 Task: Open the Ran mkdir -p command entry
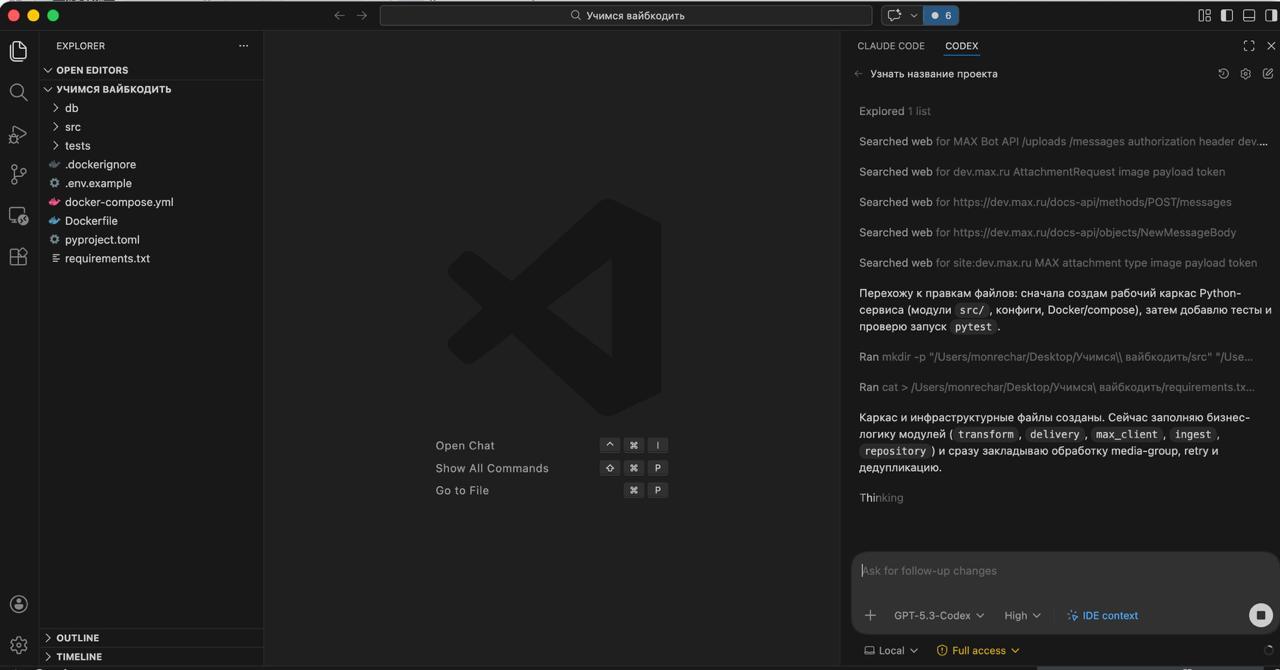(x=1056, y=357)
